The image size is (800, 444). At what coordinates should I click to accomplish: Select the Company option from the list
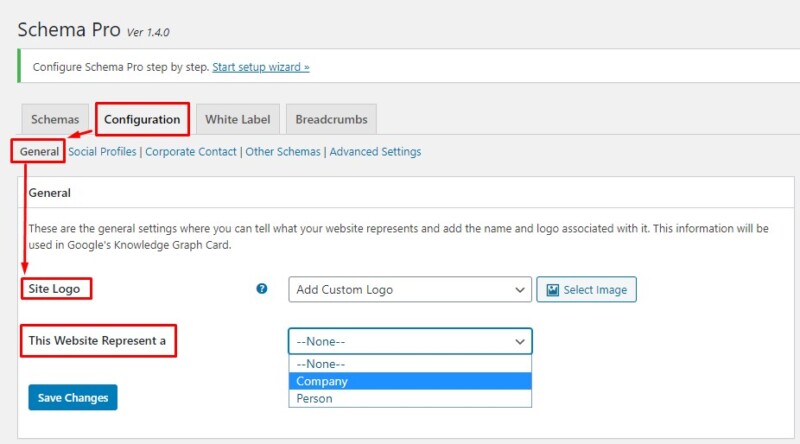322,381
